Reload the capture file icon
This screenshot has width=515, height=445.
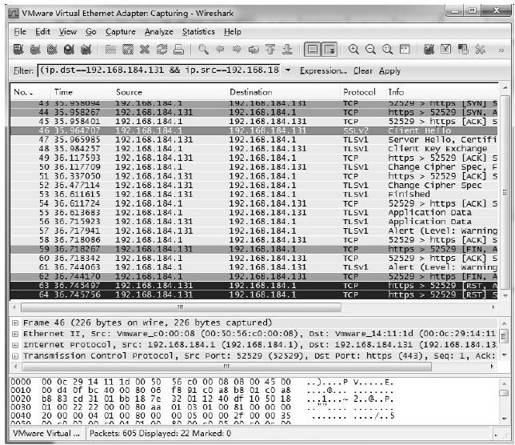pyautogui.click(x=162, y=50)
